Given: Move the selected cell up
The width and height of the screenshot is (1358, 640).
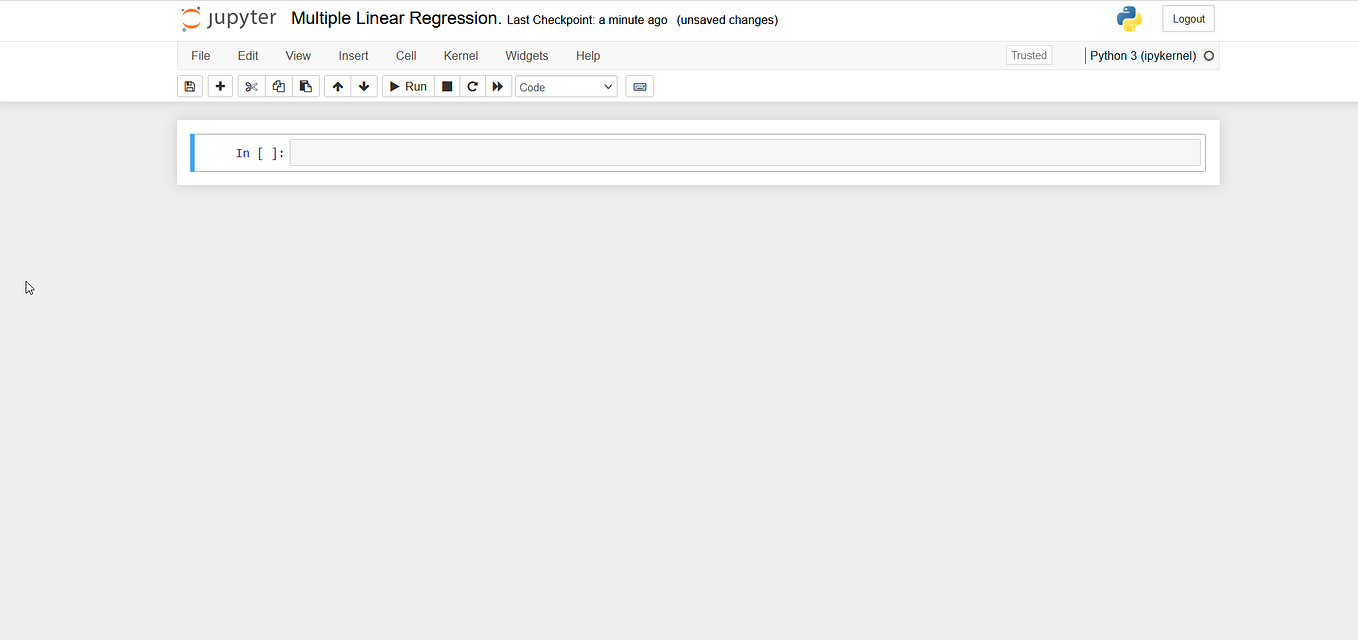Looking at the screenshot, I should click(x=337, y=86).
